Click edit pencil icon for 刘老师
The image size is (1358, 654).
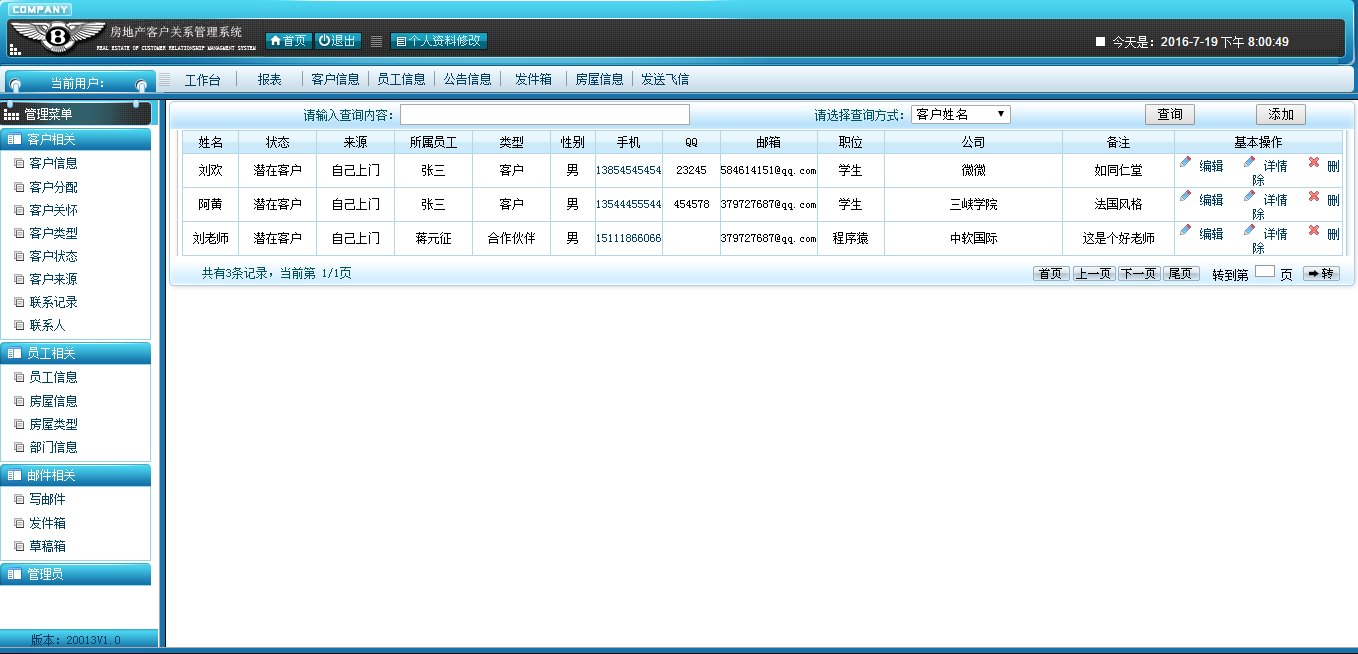1186,230
